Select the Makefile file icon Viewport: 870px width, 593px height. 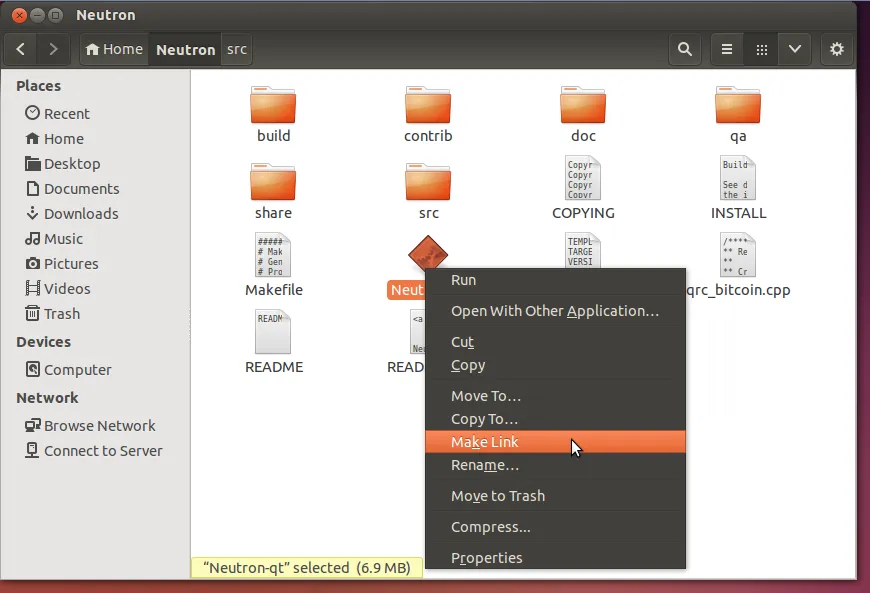[x=273, y=255]
